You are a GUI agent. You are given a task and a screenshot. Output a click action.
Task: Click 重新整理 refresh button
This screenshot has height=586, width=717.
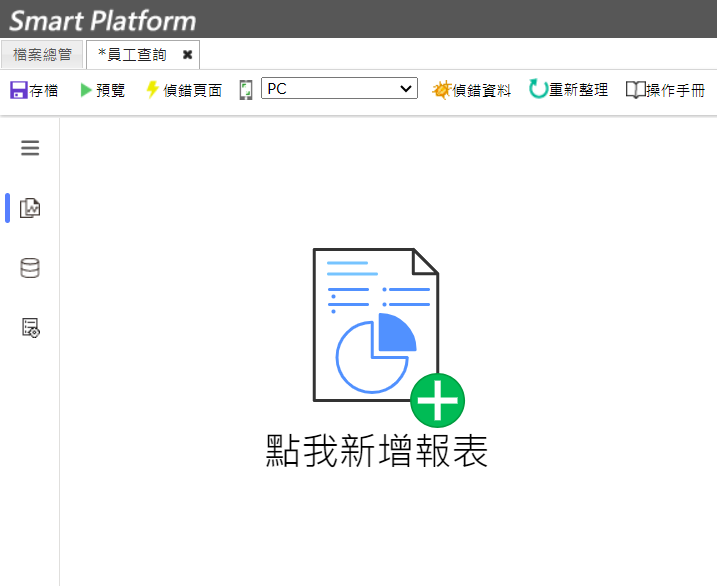(x=568, y=89)
